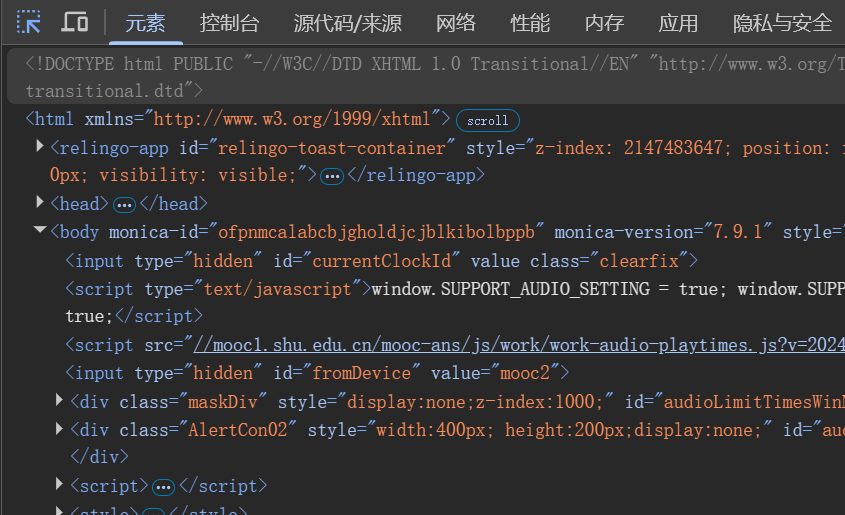Image resolution: width=845 pixels, height=515 pixels.
Task: Open the 隐私与安全 tab
Action: (782, 23)
